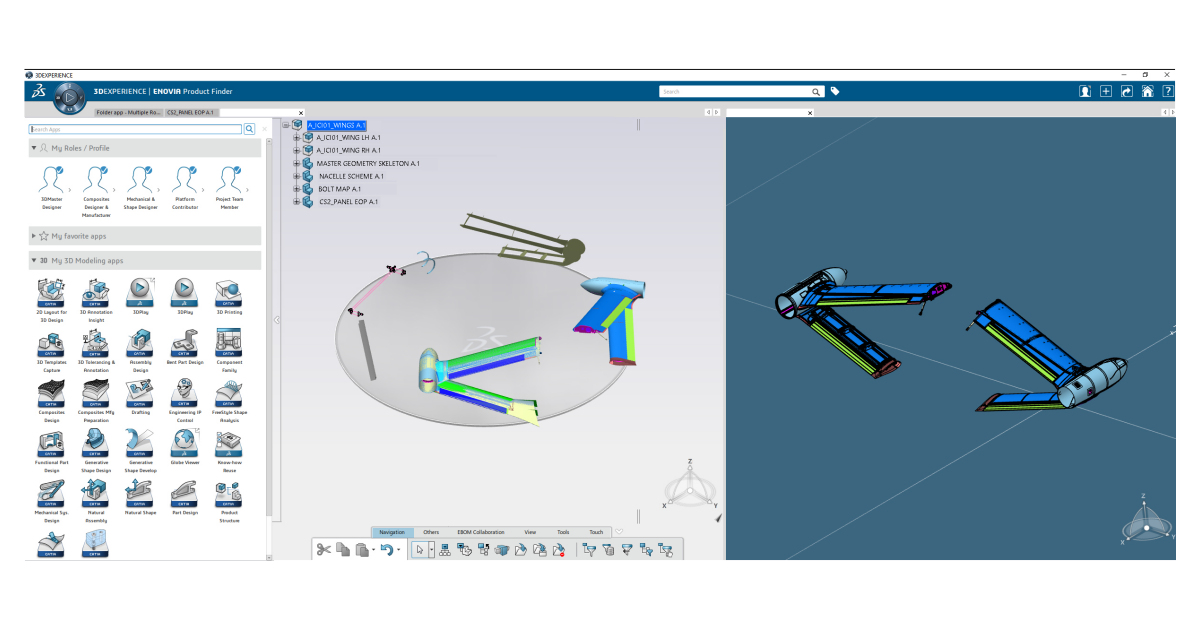Click the Undo icon

click(388, 548)
